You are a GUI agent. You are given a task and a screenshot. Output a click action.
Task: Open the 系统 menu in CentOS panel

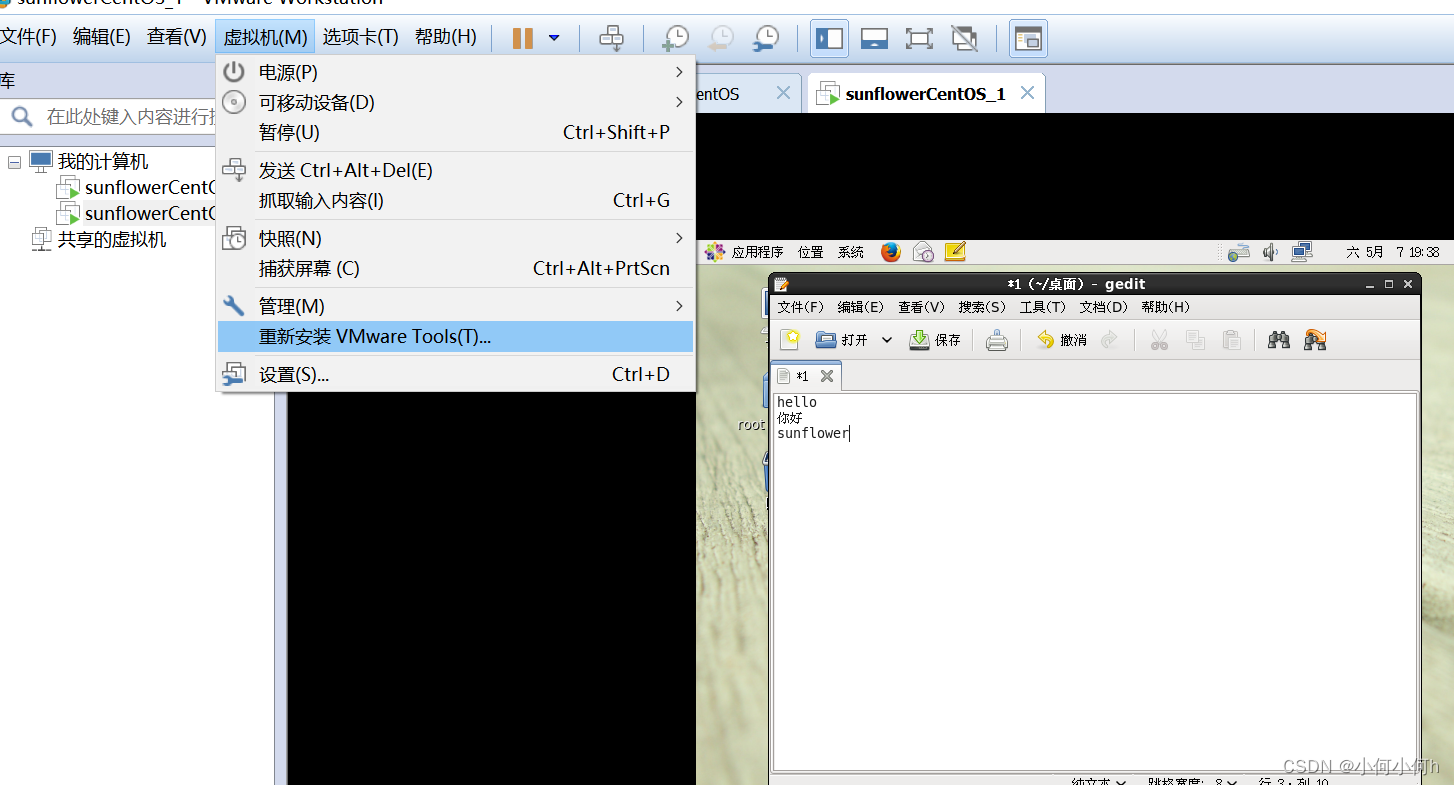(x=851, y=252)
